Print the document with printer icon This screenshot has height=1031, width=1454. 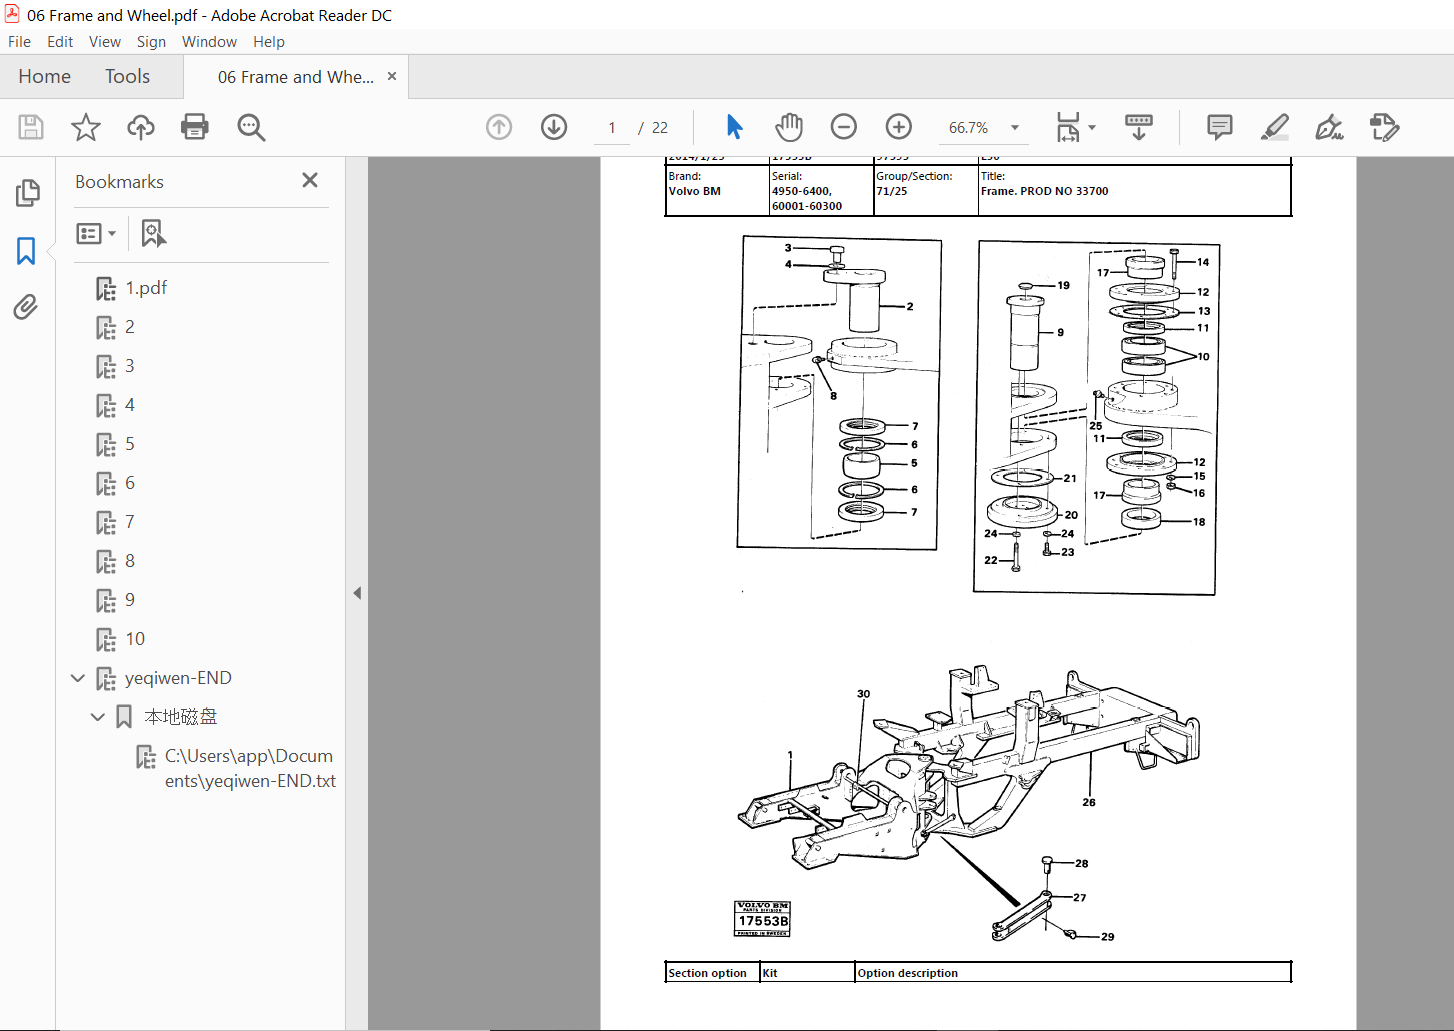point(195,127)
